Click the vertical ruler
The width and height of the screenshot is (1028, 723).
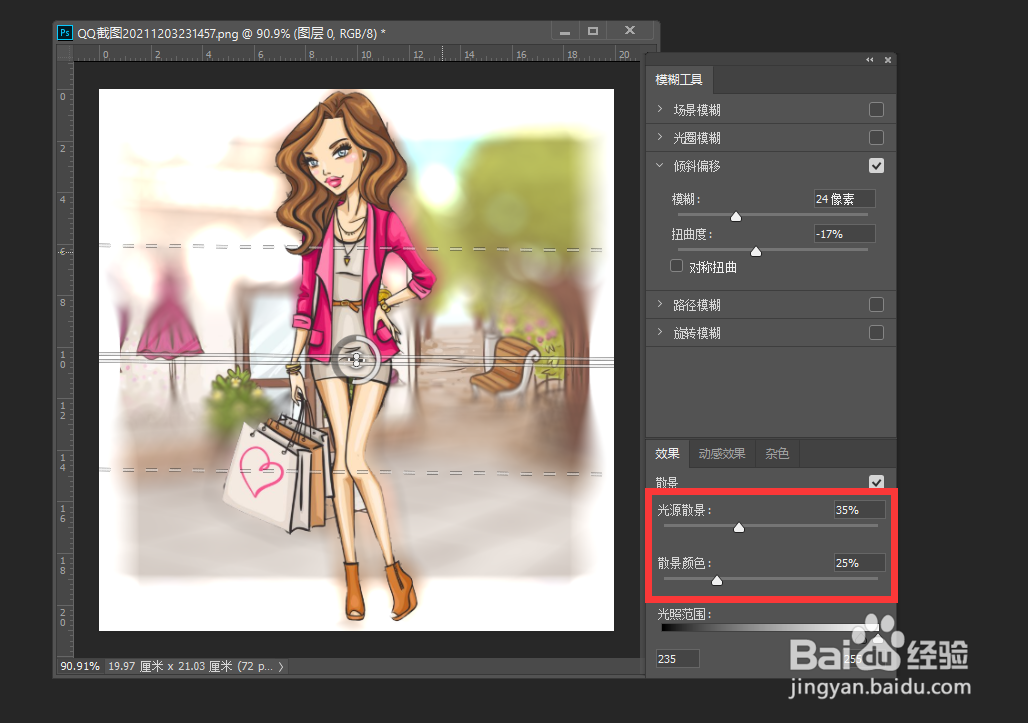tap(66, 359)
